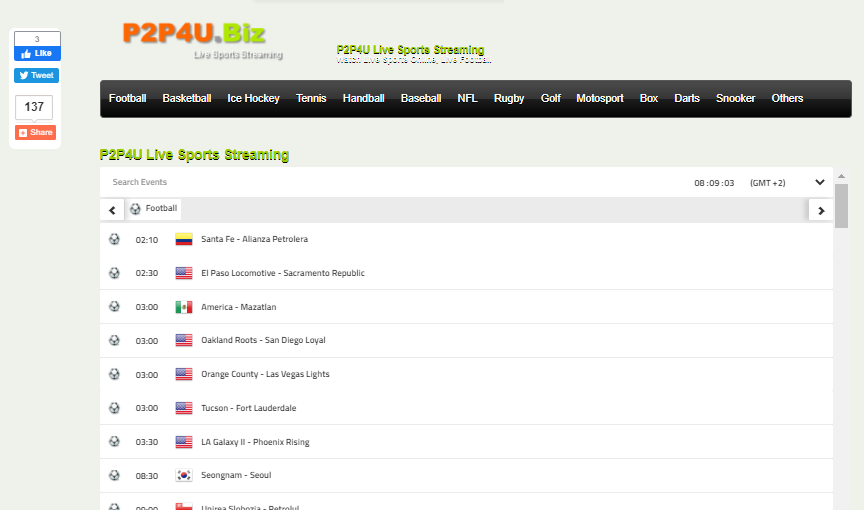Open LA Galaxy II - Phoenix Rising event
Viewport: 864px width, 510px height.
coord(255,442)
